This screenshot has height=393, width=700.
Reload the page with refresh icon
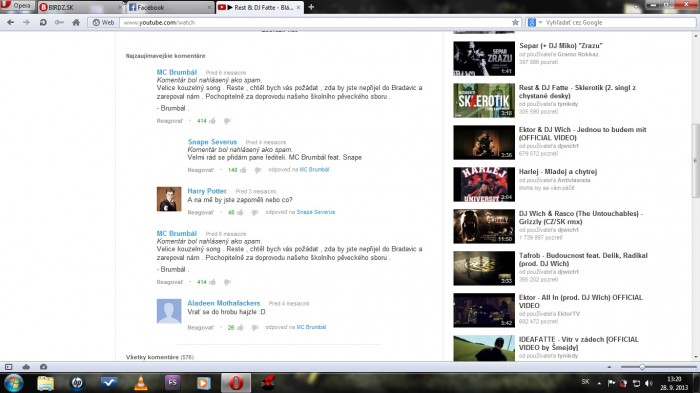(43, 22)
